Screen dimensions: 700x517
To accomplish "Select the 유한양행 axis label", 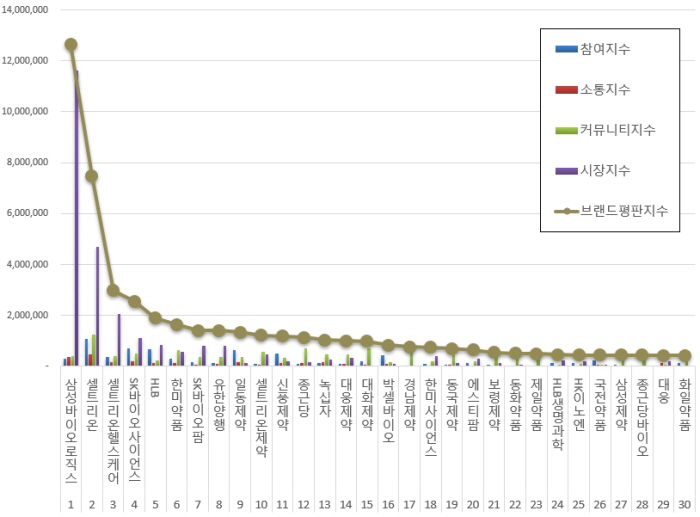I will (x=219, y=404).
